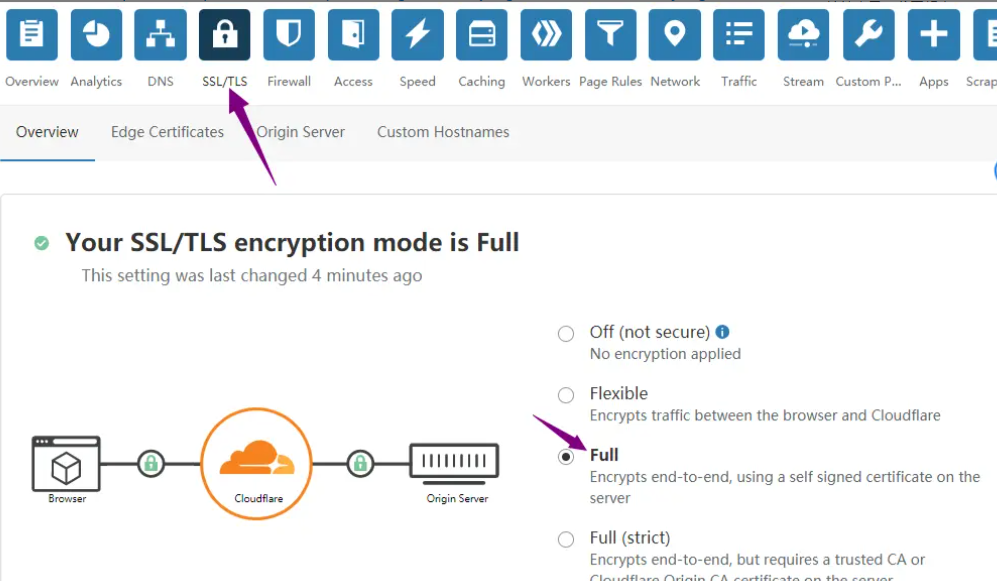The height and width of the screenshot is (581, 997).
Task: Select the Full encryption radio option
Action: (x=566, y=457)
